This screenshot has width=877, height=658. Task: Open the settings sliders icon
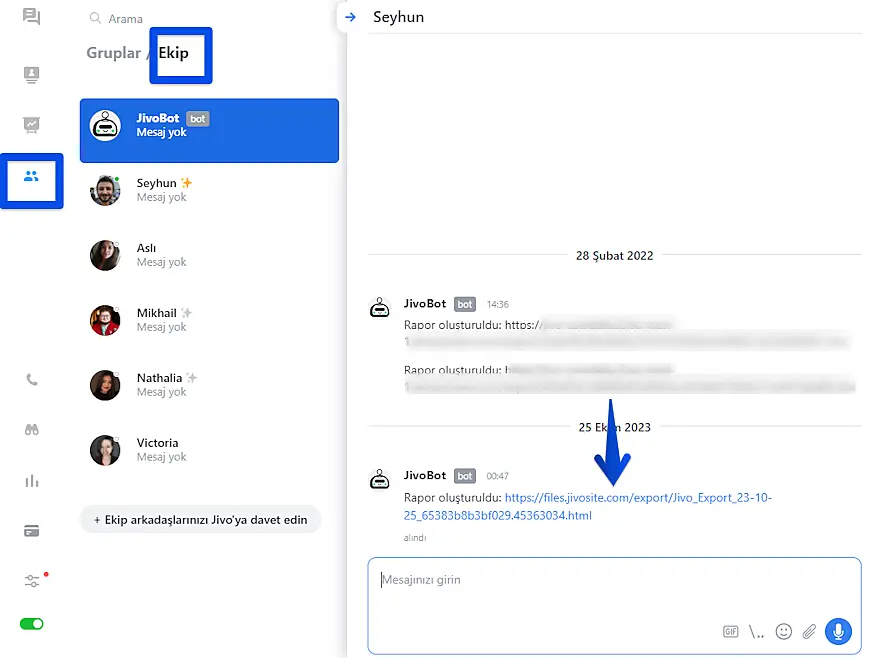(x=32, y=581)
